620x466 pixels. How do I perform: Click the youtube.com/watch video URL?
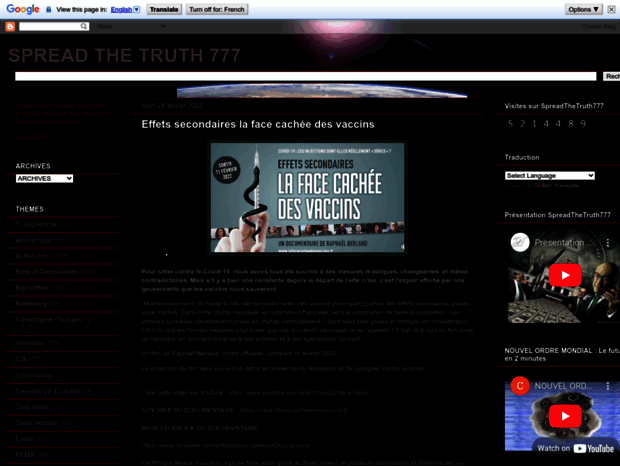click(298, 392)
